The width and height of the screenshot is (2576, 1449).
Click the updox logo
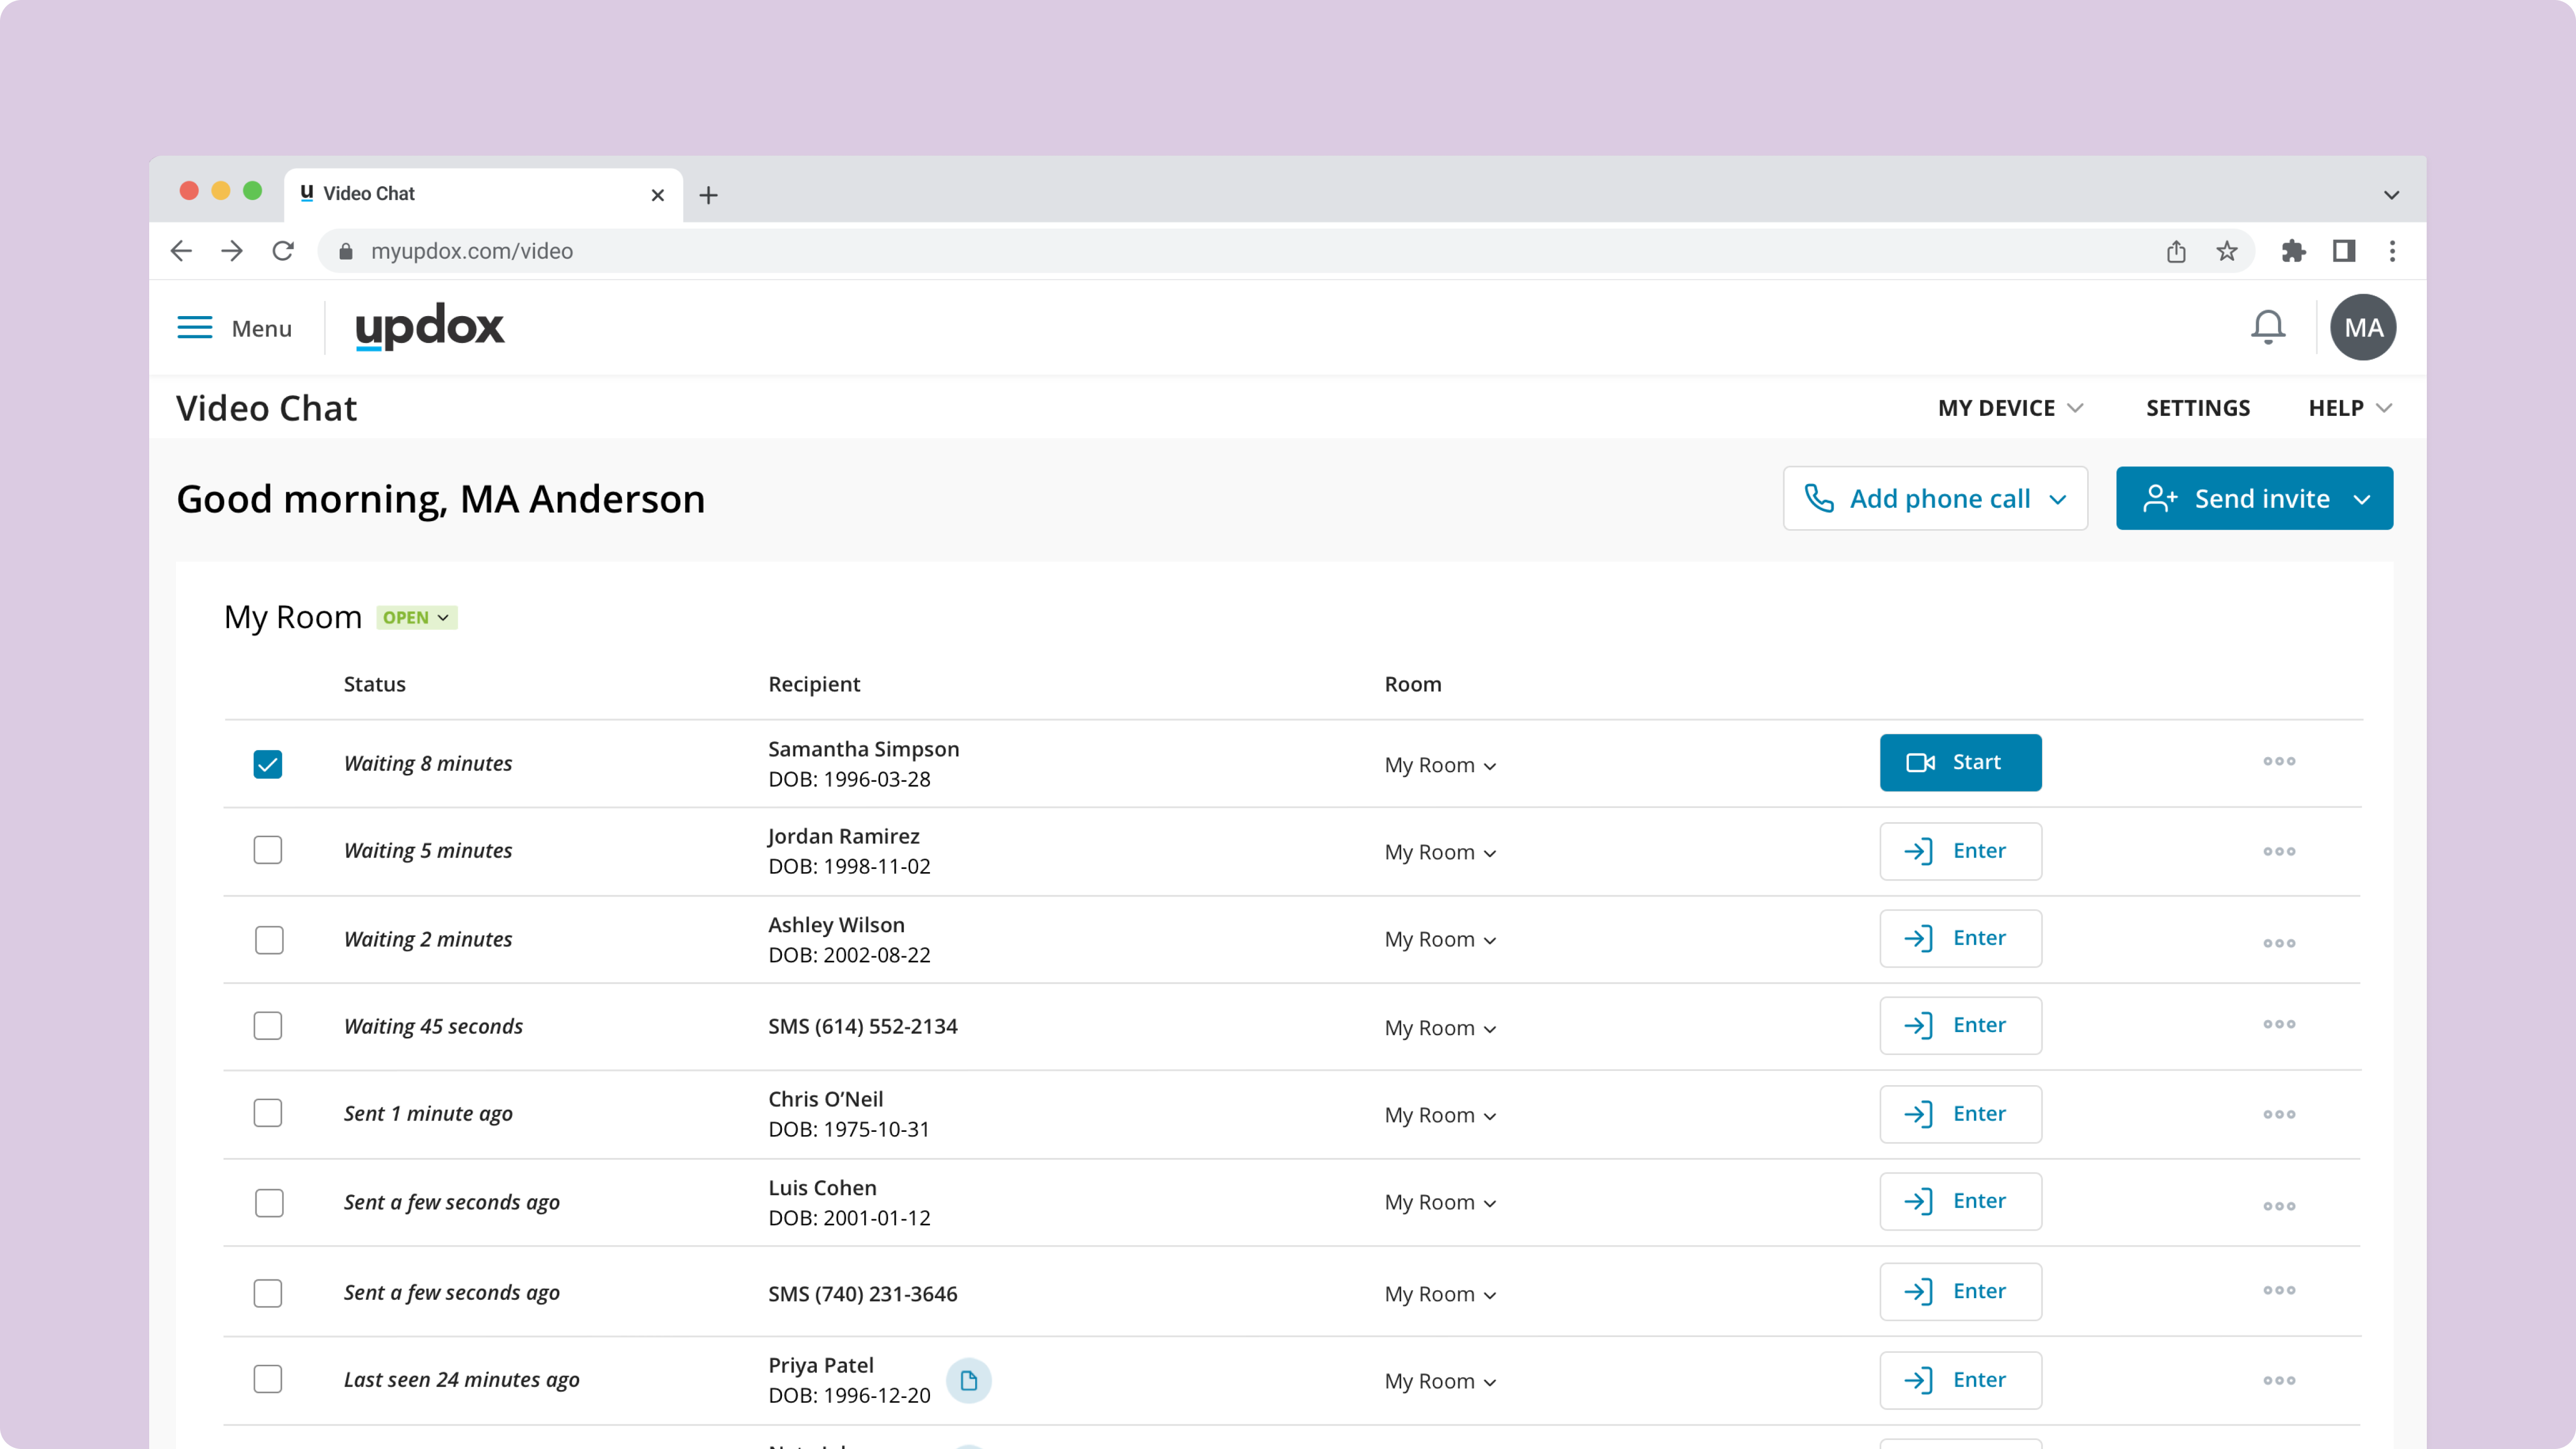click(430, 327)
